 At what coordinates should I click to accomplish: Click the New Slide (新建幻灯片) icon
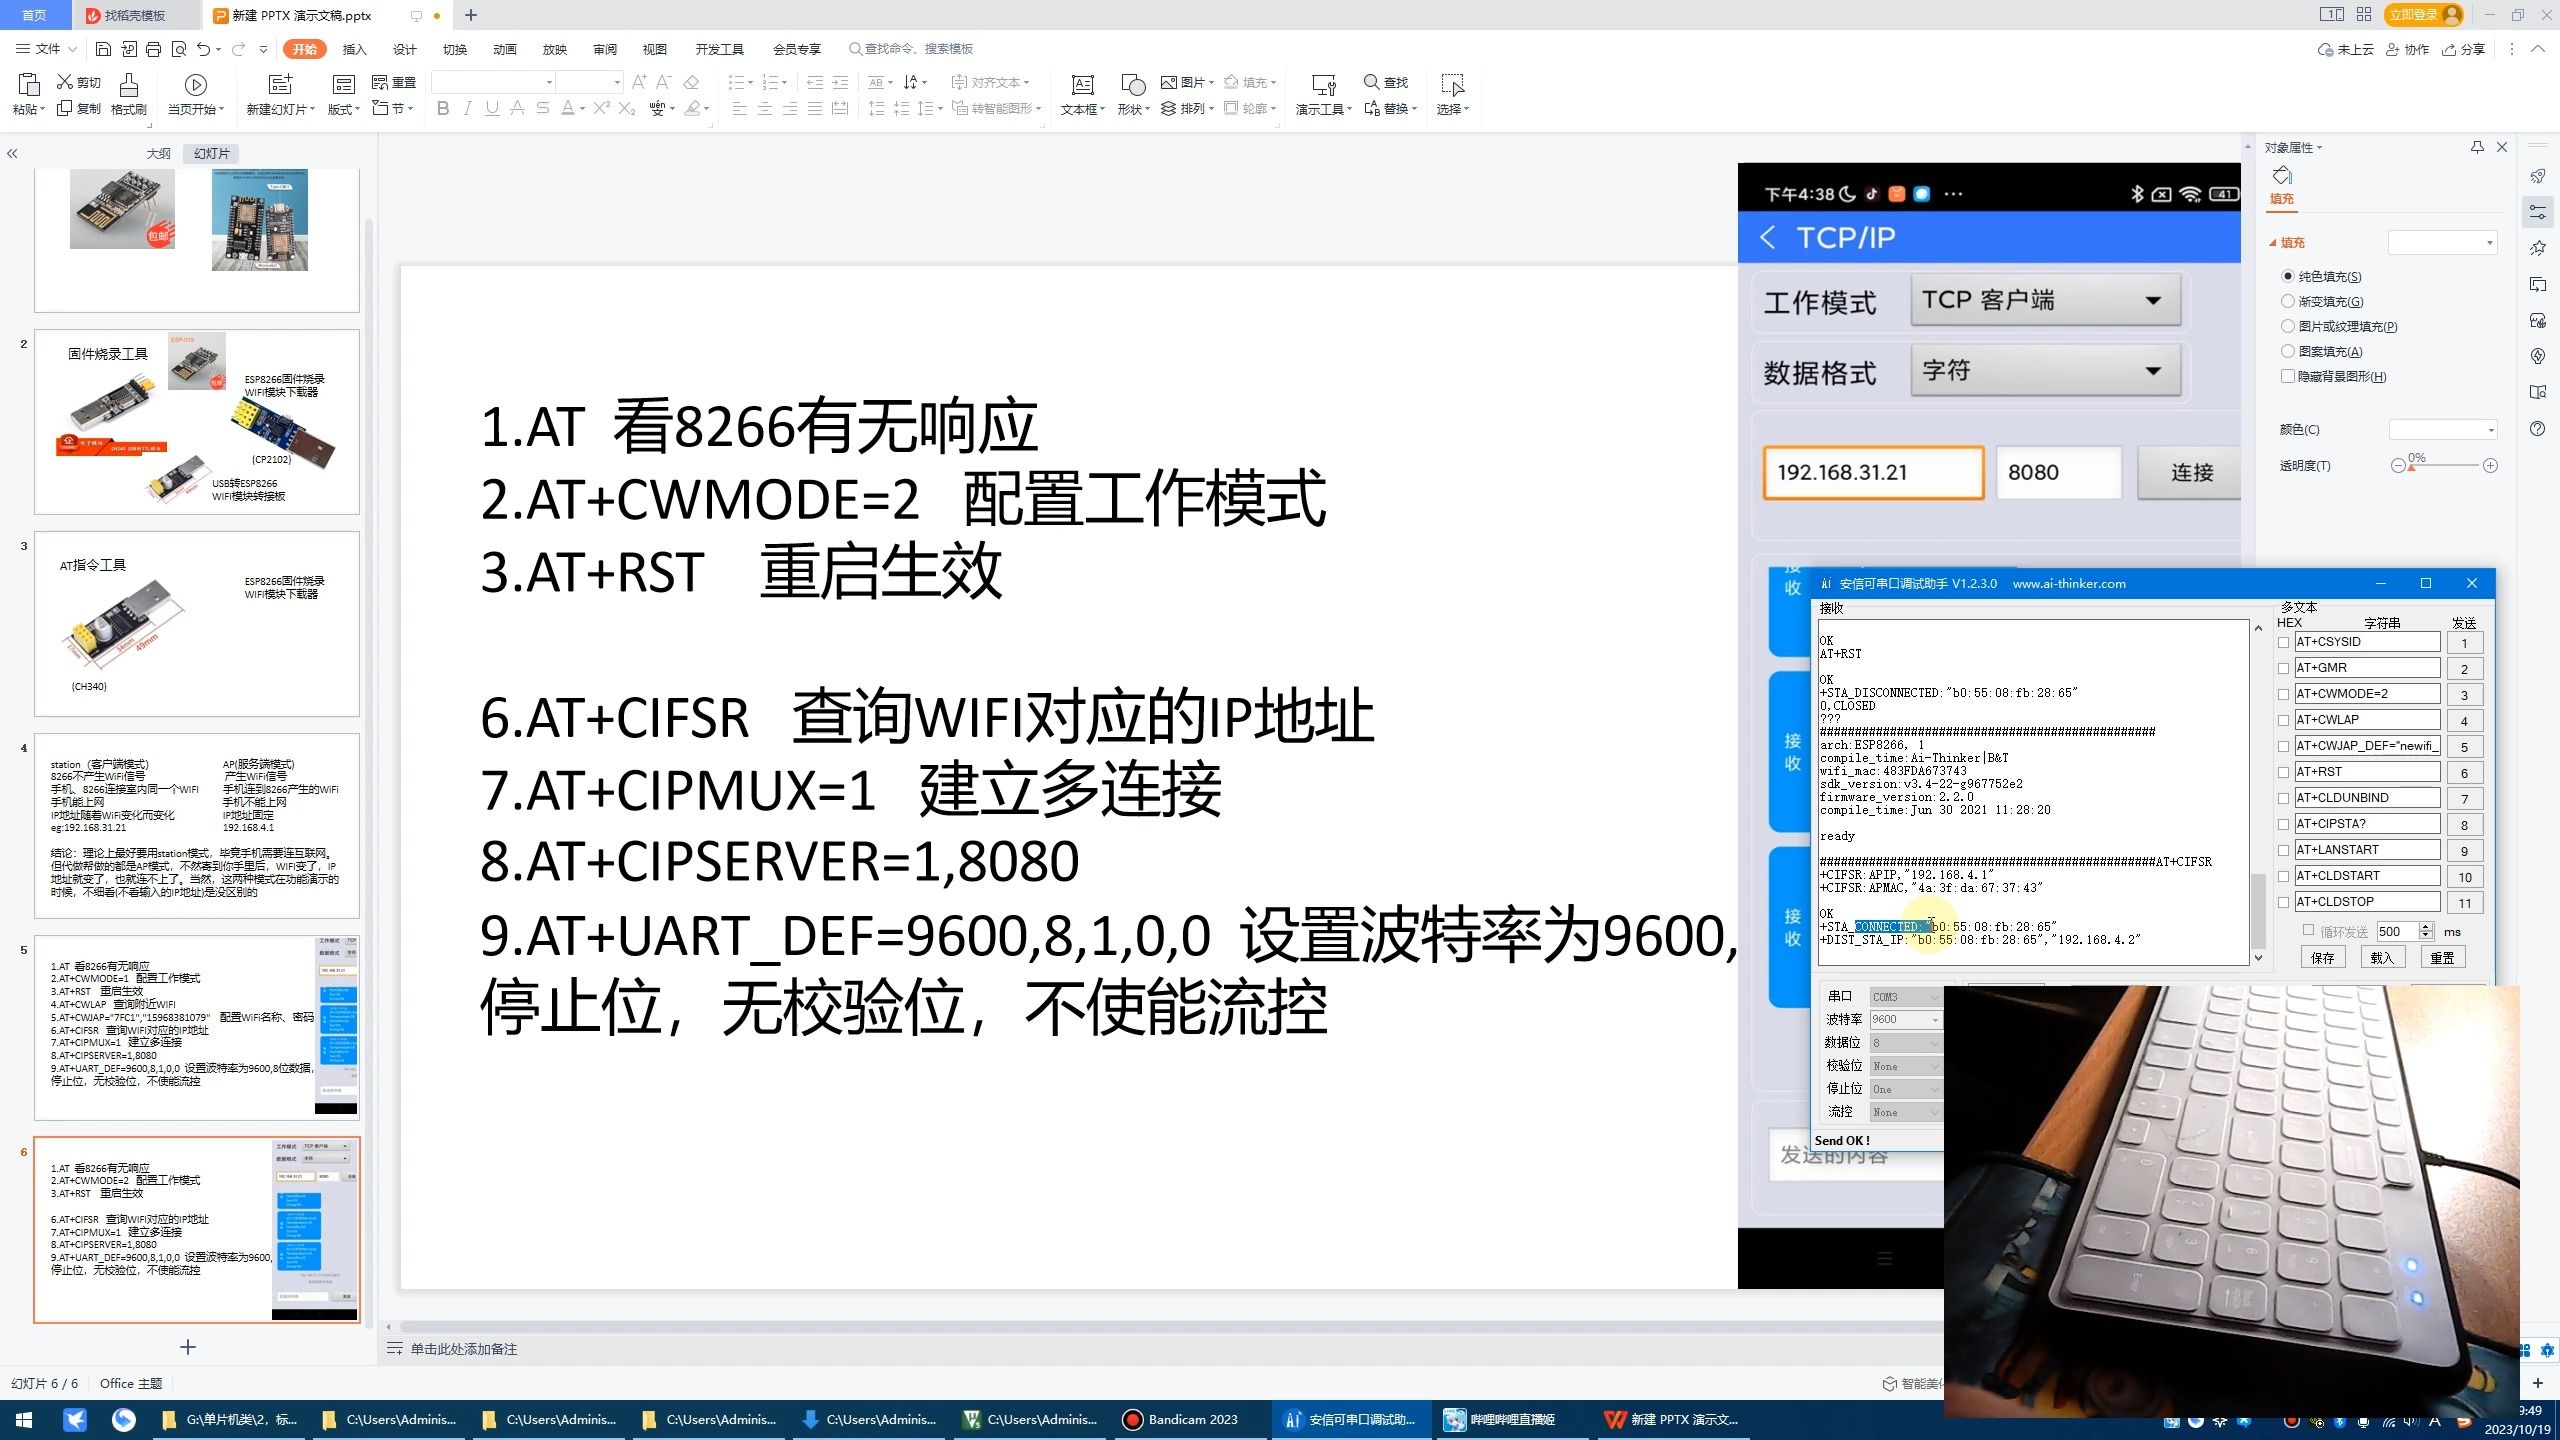pos(281,84)
